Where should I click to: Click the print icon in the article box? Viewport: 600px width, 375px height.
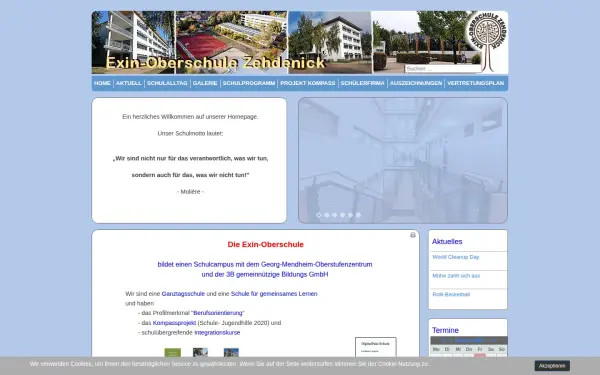(412, 235)
